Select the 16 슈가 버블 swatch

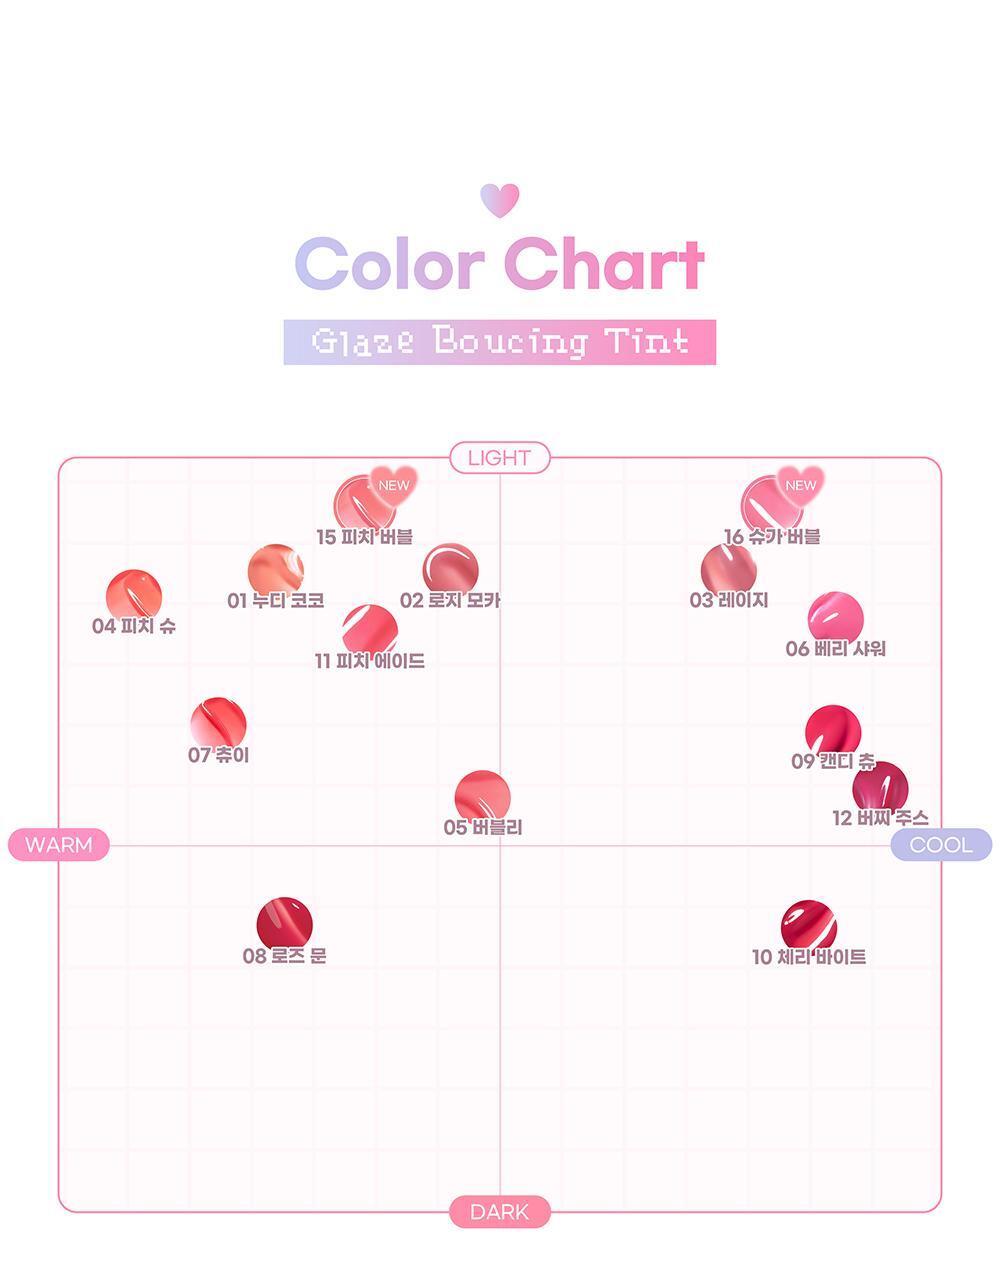[770, 503]
